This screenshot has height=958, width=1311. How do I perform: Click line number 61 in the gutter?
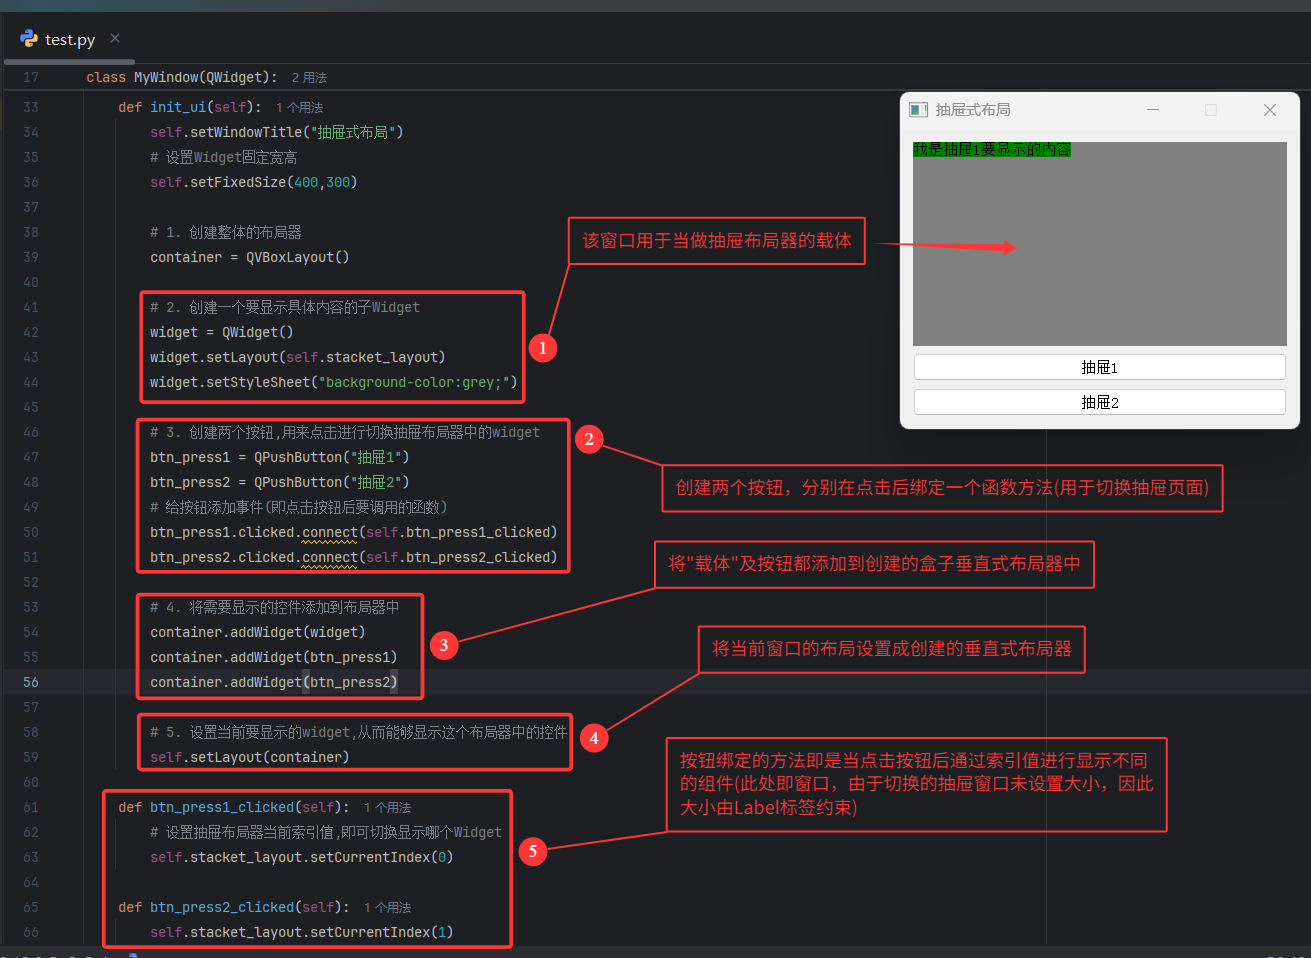tap(31, 807)
